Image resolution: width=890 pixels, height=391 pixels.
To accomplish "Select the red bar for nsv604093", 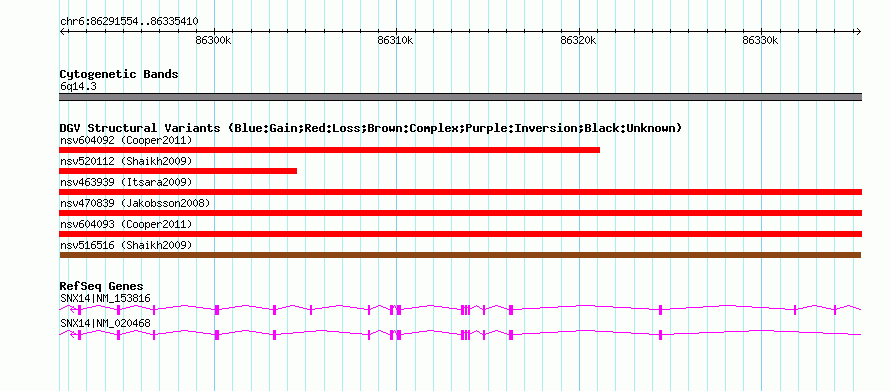I will [x=461, y=234].
